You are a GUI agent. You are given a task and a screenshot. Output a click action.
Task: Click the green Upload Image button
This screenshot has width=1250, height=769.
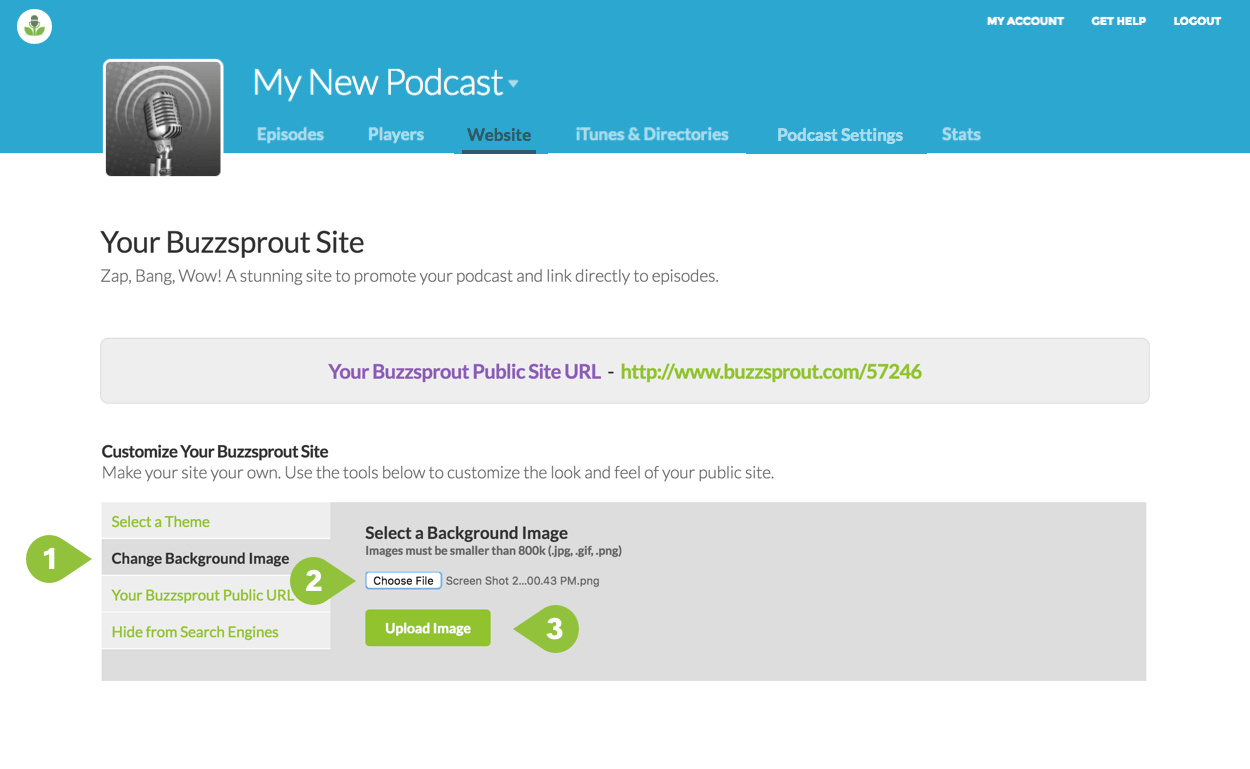(x=428, y=628)
